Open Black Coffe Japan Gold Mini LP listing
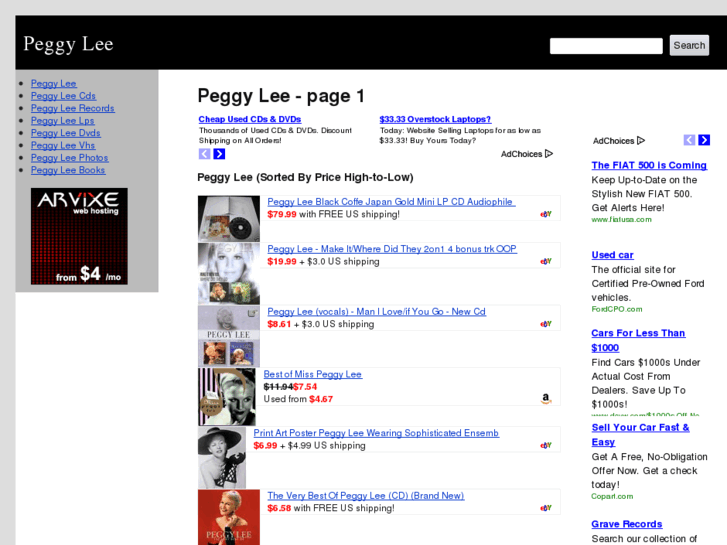 pos(391,202)
